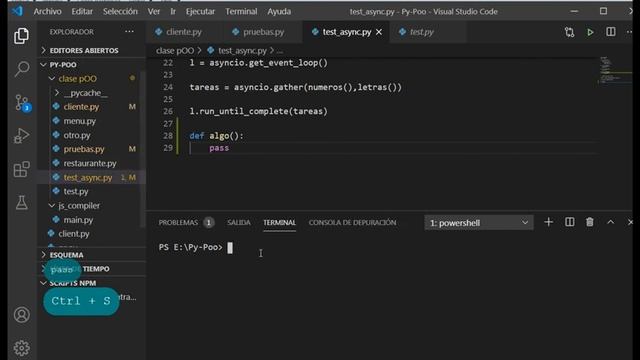640x360 pixels.
Task: Open the Manage gear menu
Action: click(x=21, y=348)
